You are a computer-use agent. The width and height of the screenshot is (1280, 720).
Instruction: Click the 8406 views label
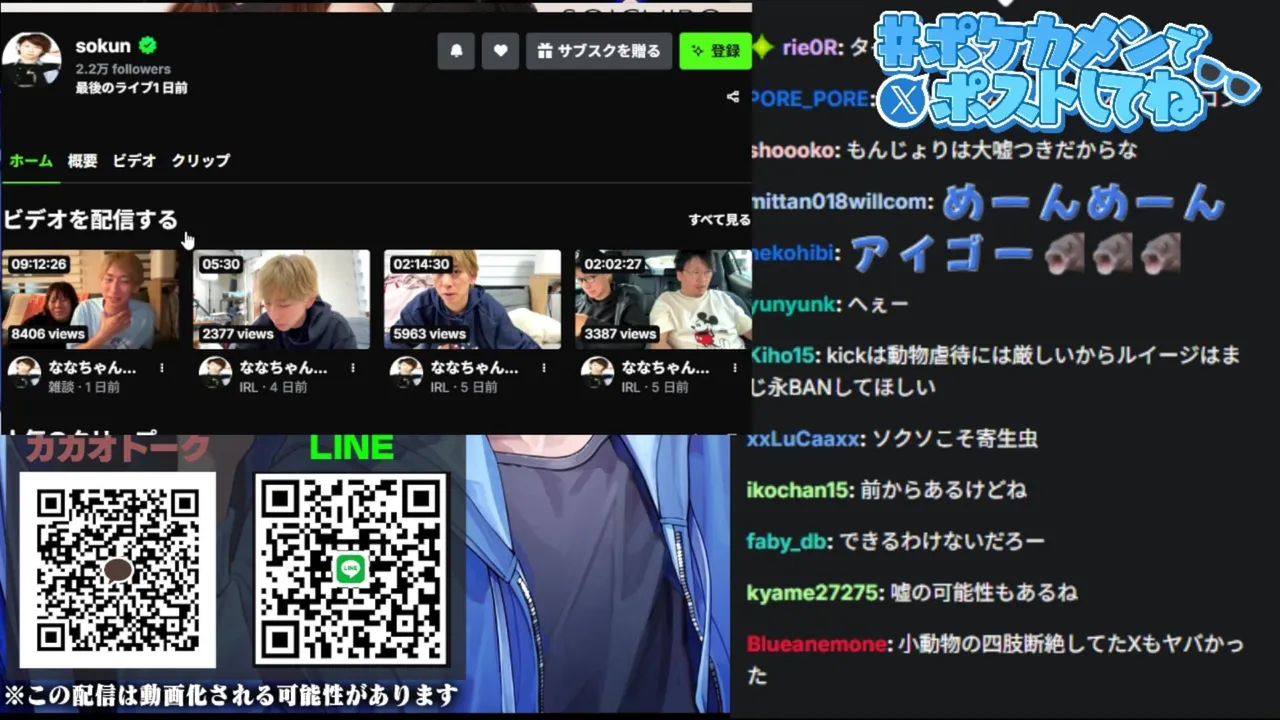pyautogui.click(x=48, y=334)
